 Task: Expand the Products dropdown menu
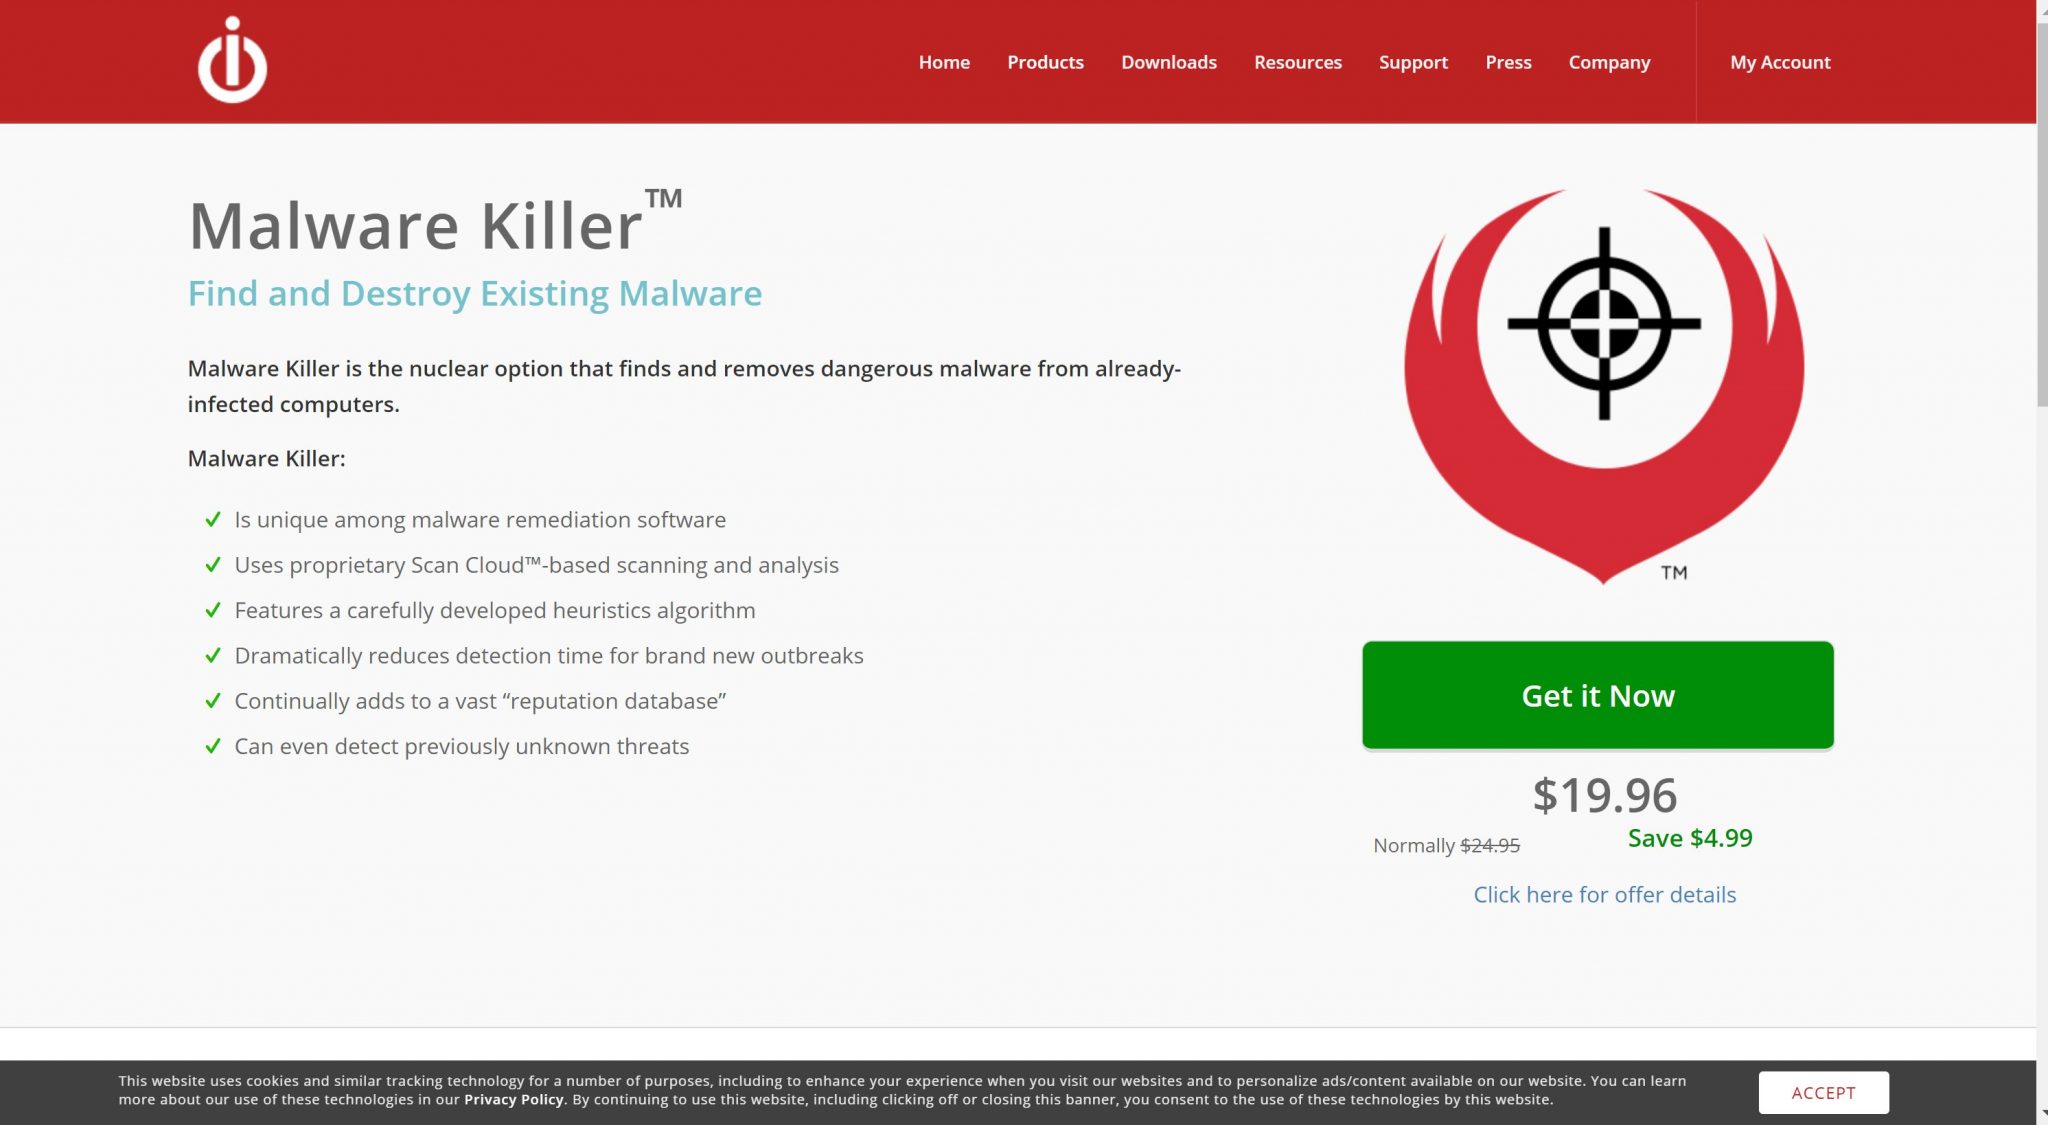(x=1045, y=61)
